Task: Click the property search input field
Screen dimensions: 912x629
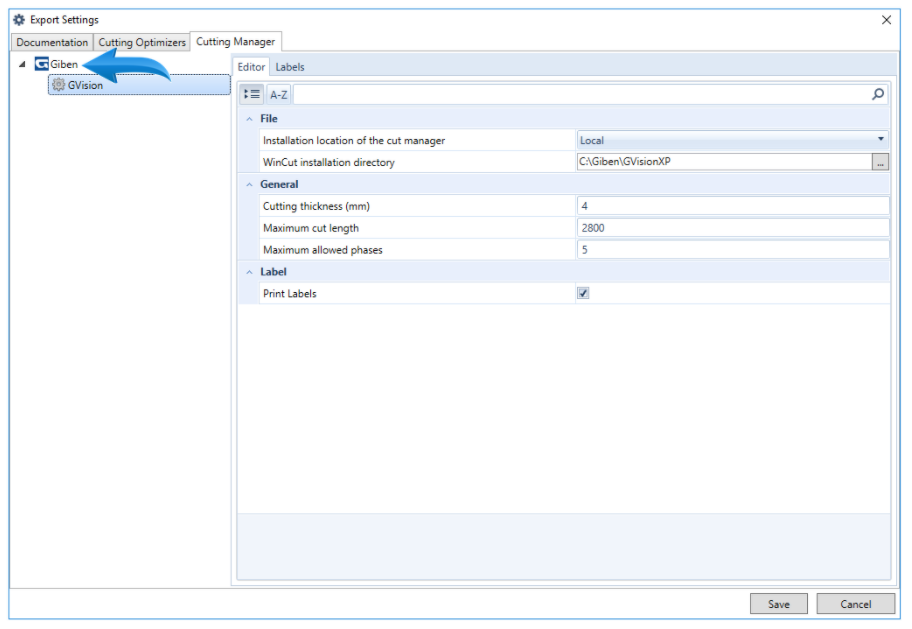Action: tap(582, 94)
